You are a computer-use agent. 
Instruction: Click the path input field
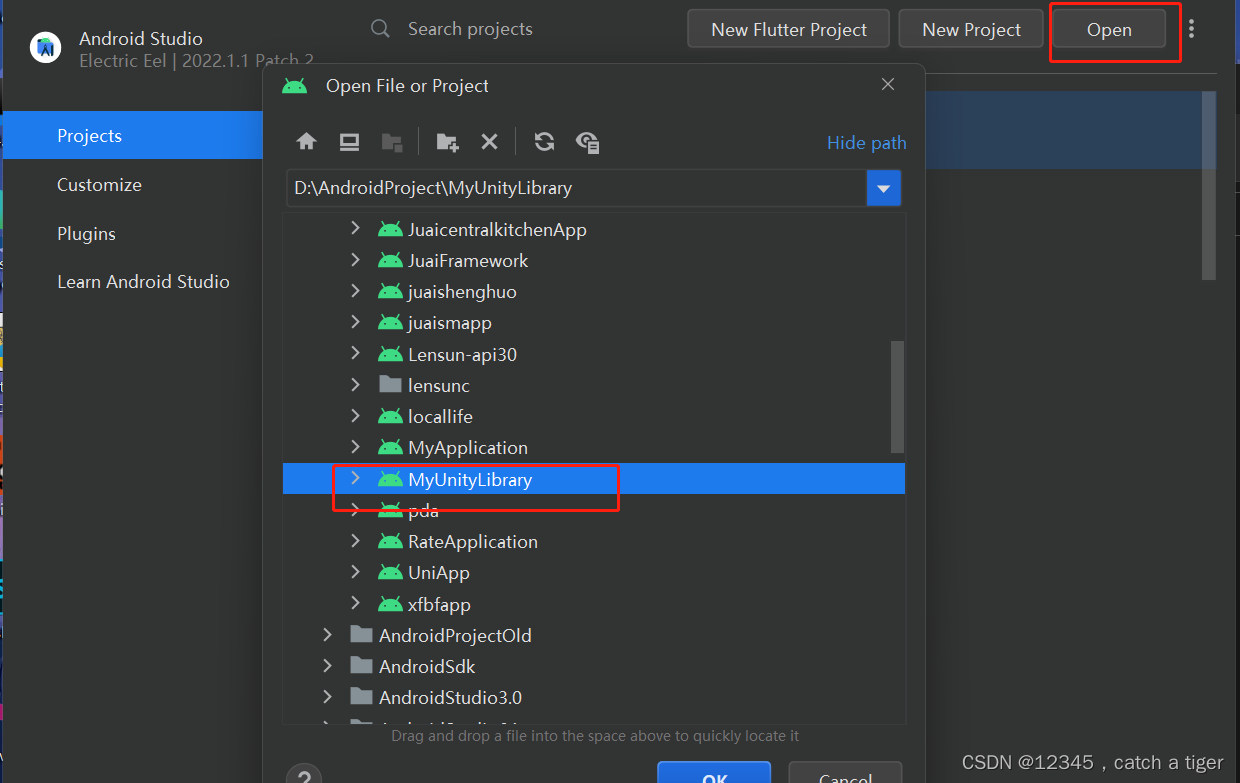[576, 188]
